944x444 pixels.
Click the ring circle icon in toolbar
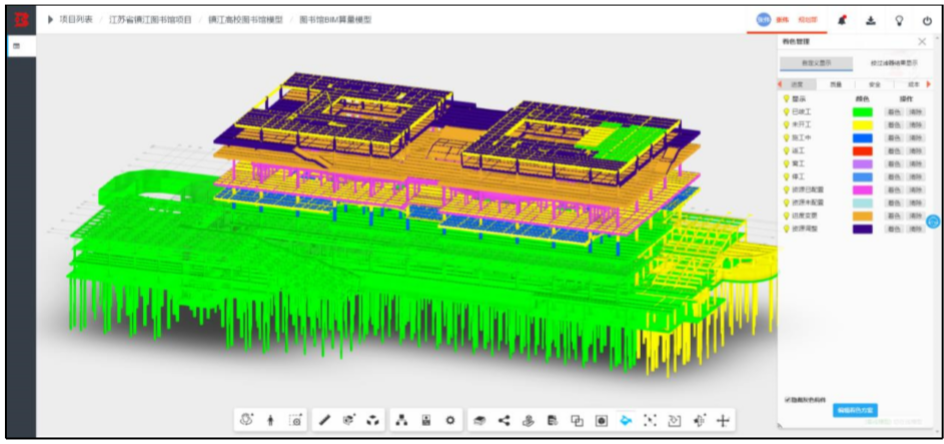pos(450,421)
